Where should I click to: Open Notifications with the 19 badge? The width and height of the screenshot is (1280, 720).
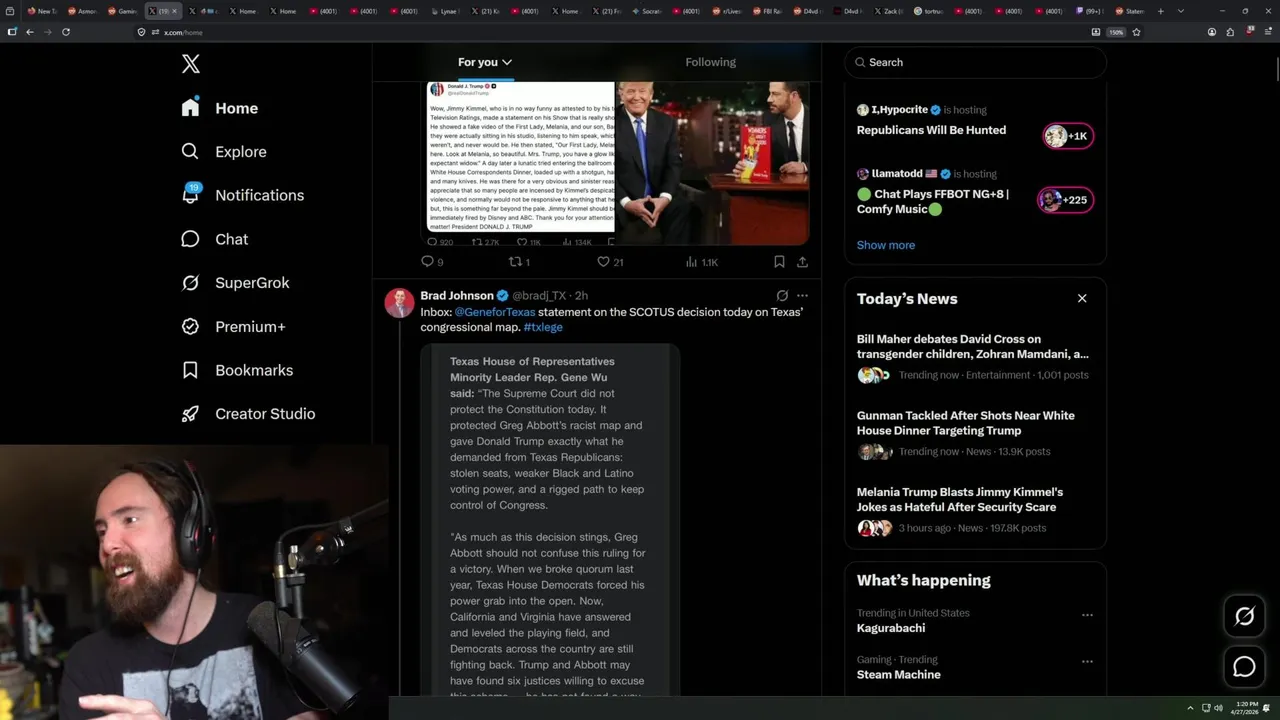pyautogui.click(x=243, y=195)
